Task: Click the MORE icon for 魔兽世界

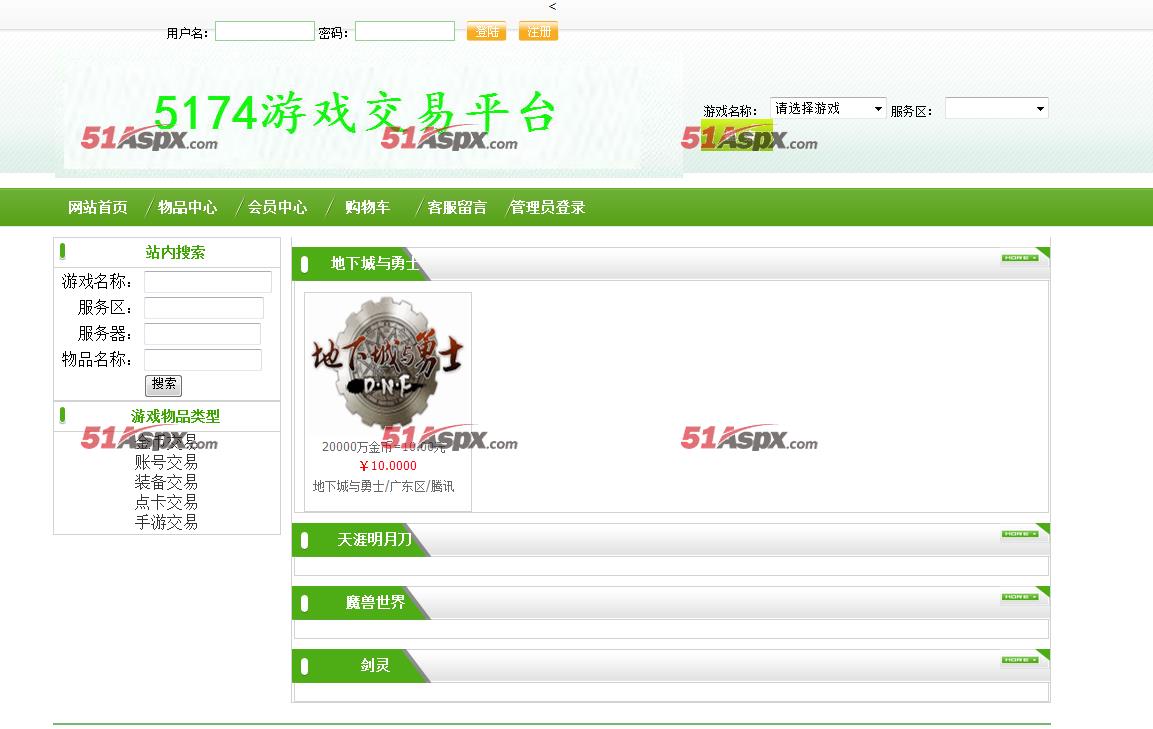Action: 1020,597
